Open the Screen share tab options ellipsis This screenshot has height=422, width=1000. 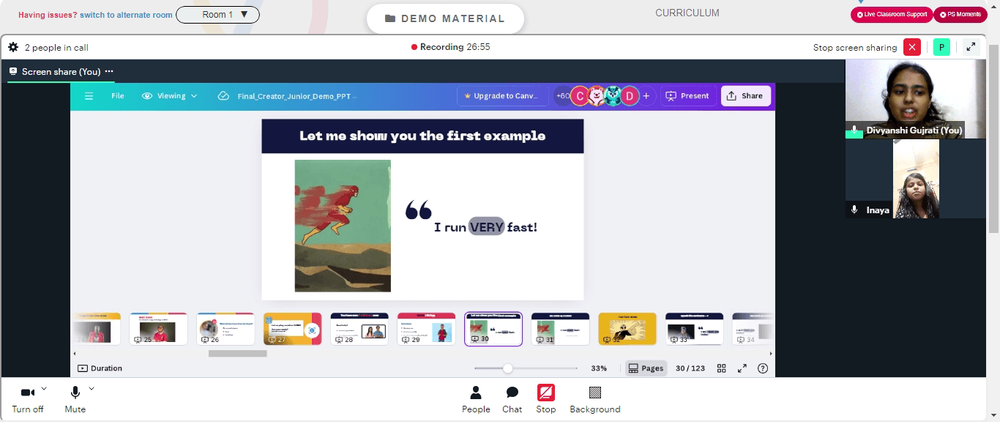[x=109, y=71]
